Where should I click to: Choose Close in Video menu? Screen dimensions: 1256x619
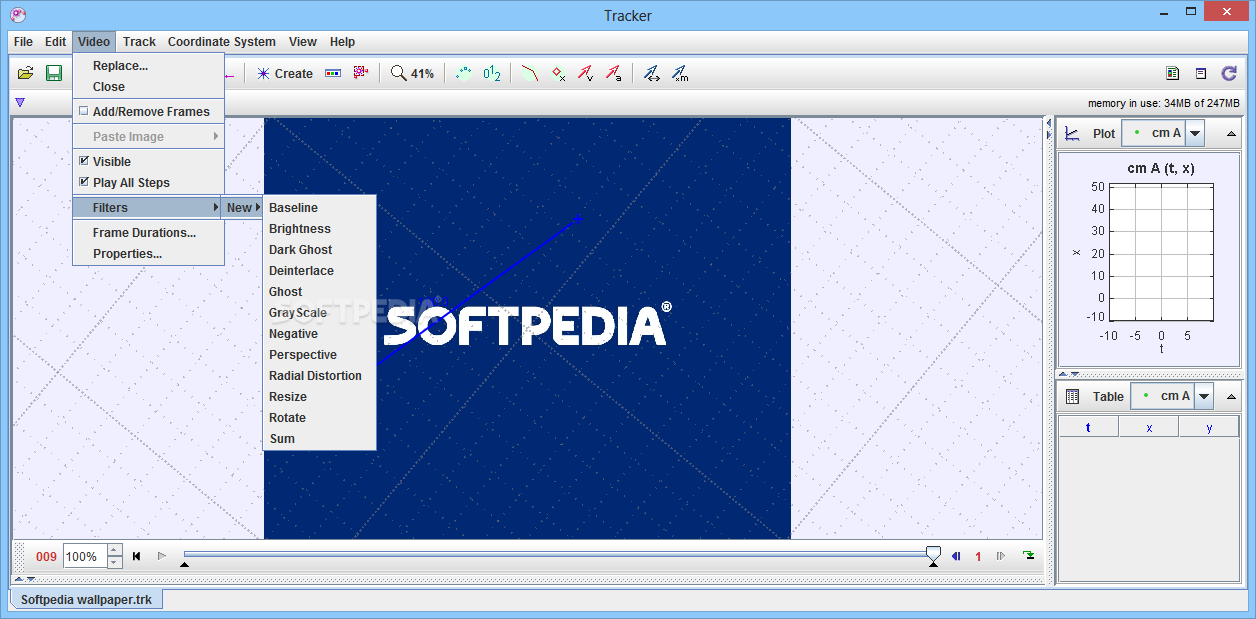click(x=148, y=86)
